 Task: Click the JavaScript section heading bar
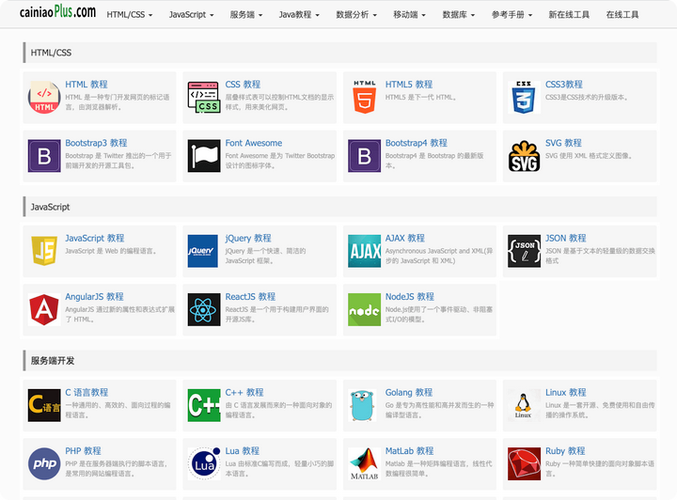point(340,207)
